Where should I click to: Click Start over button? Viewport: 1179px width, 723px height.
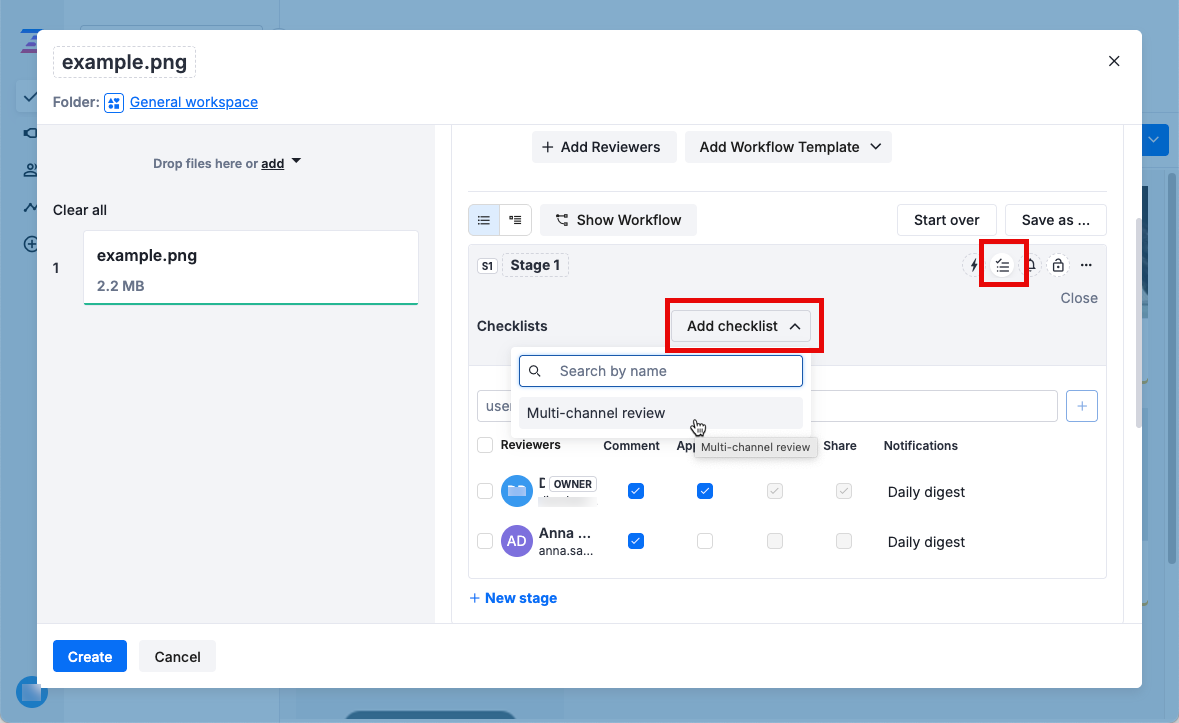point(946,220)
